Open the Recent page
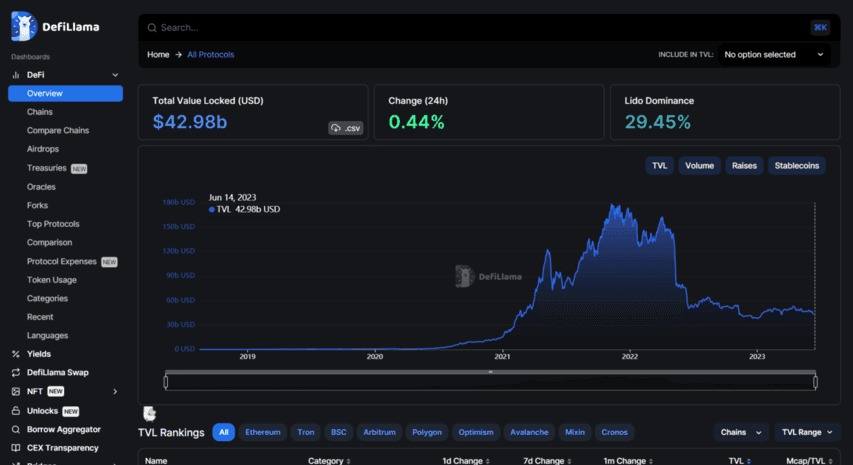Image resolution: width=853 pixels, height=465 pixels. (40, 317)
